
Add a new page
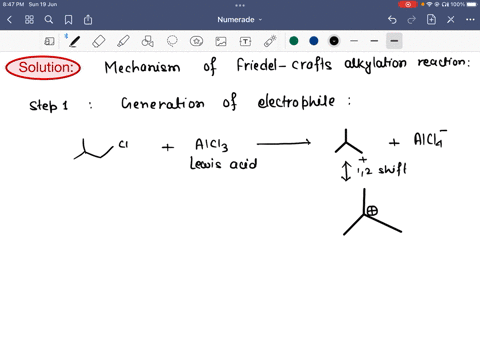(x=431, y=19)
